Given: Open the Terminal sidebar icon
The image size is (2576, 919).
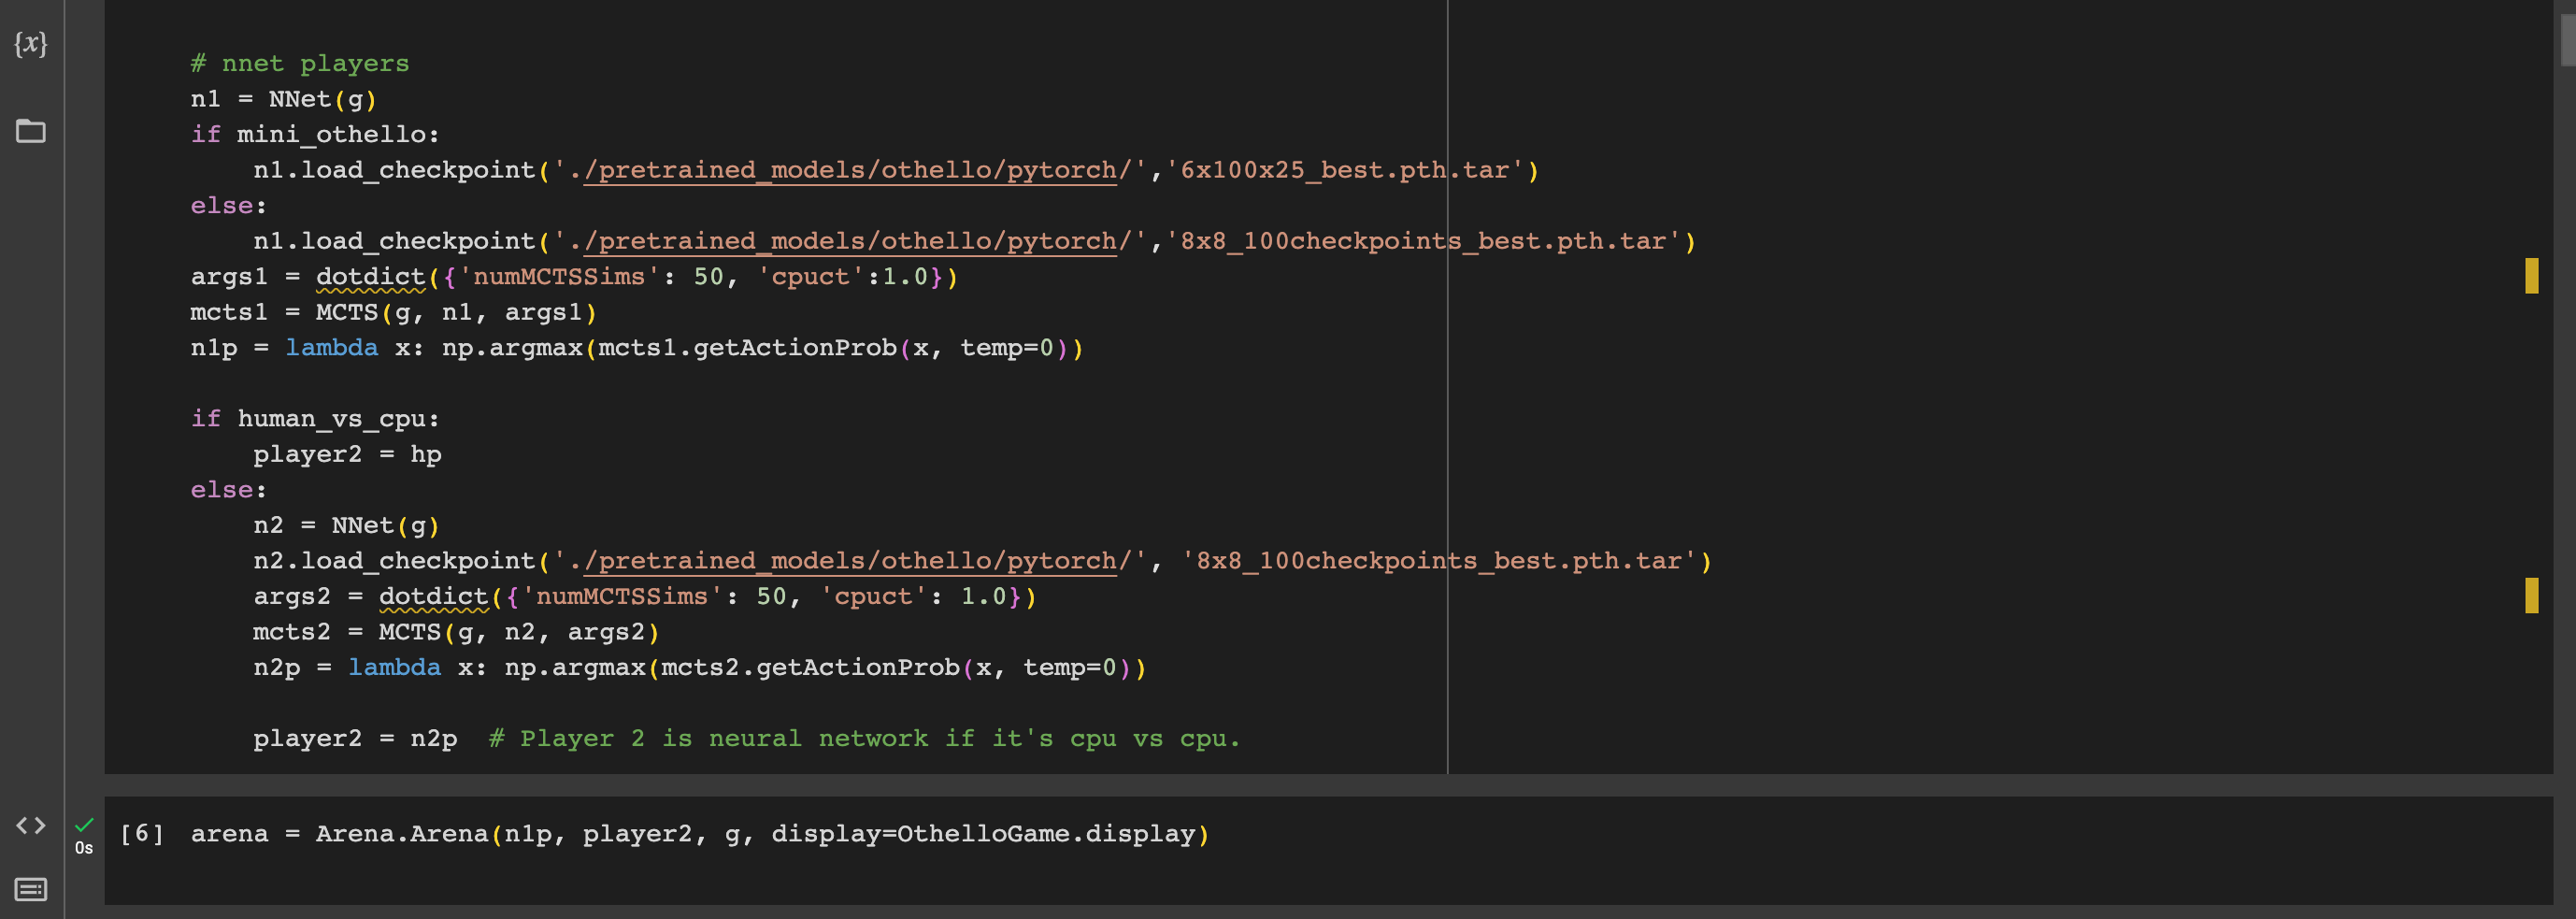Looking at the screenshot, I should coord(31,889).
